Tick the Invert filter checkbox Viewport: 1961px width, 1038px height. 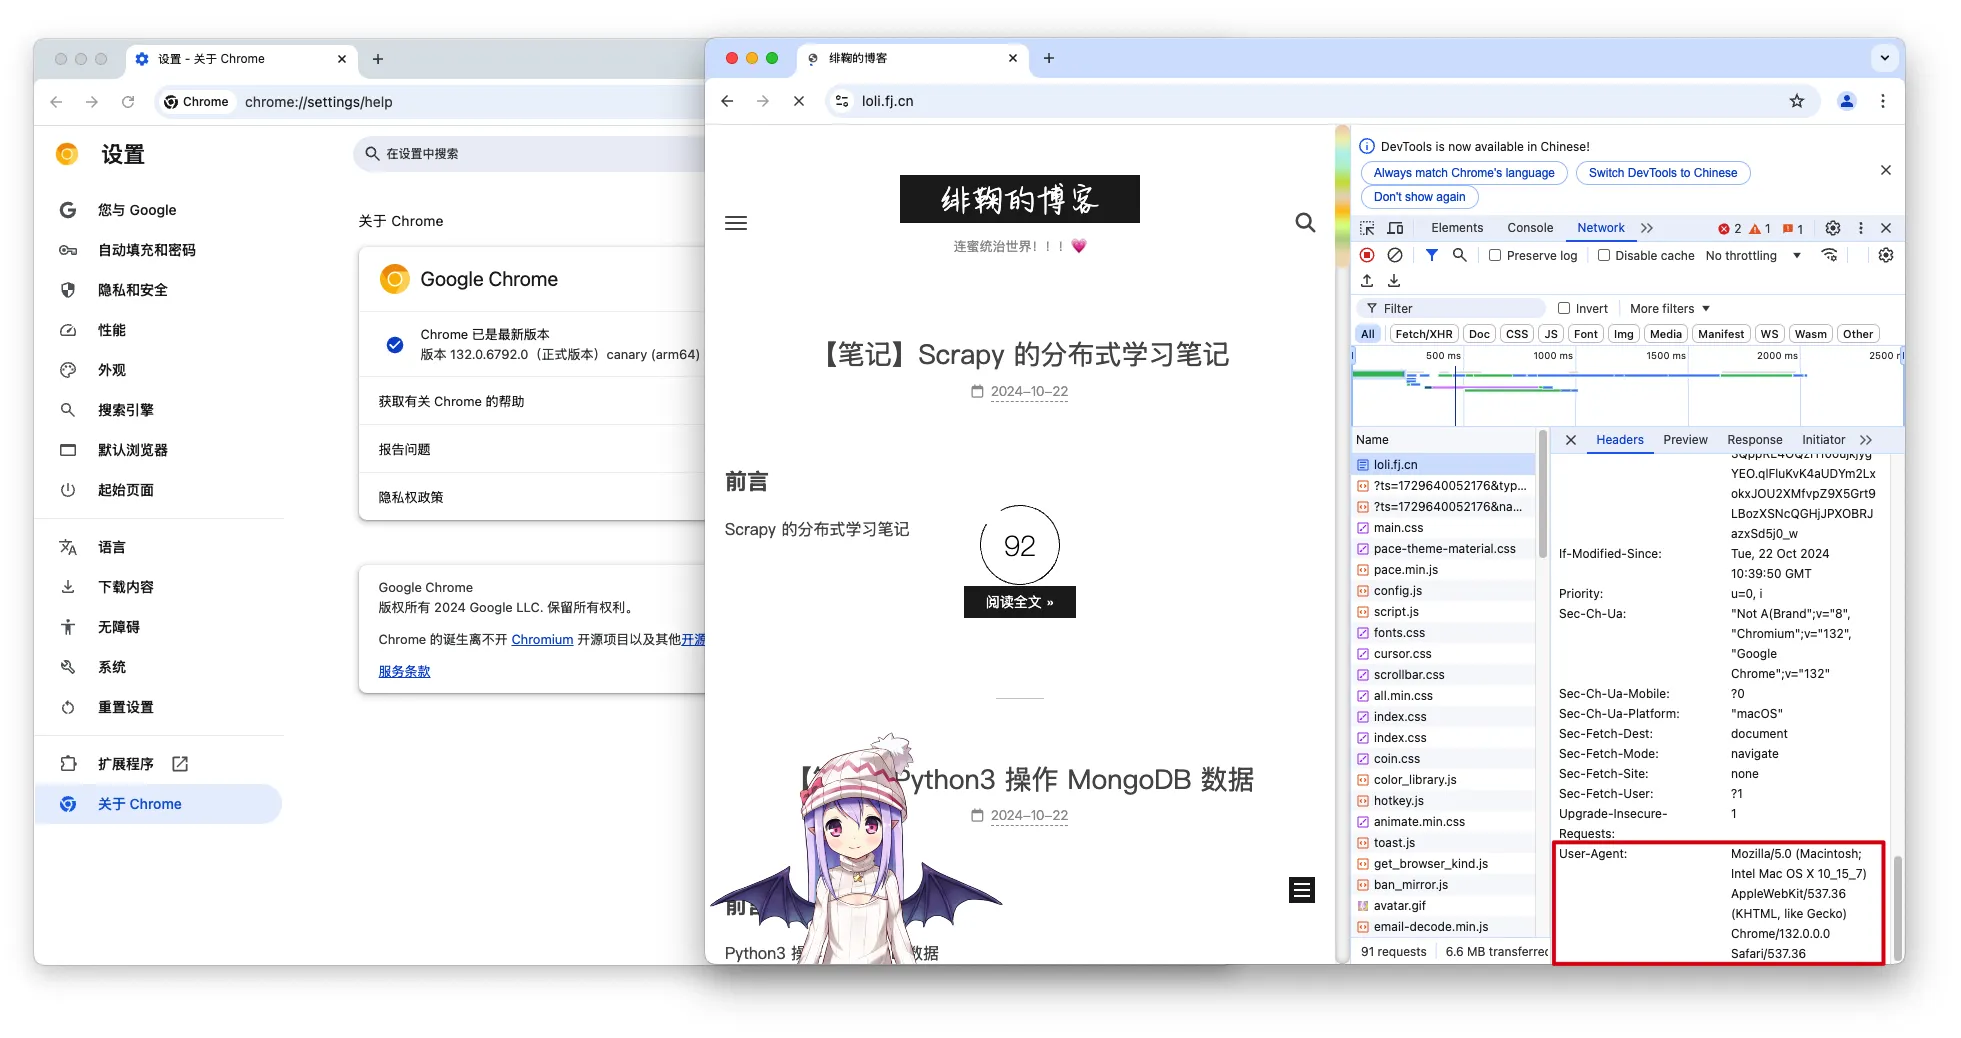coord(1564,308)
